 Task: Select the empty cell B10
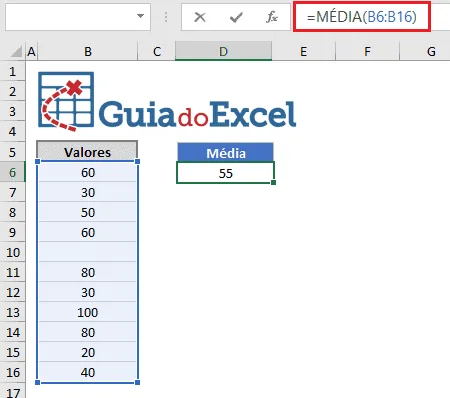(88, 252)
